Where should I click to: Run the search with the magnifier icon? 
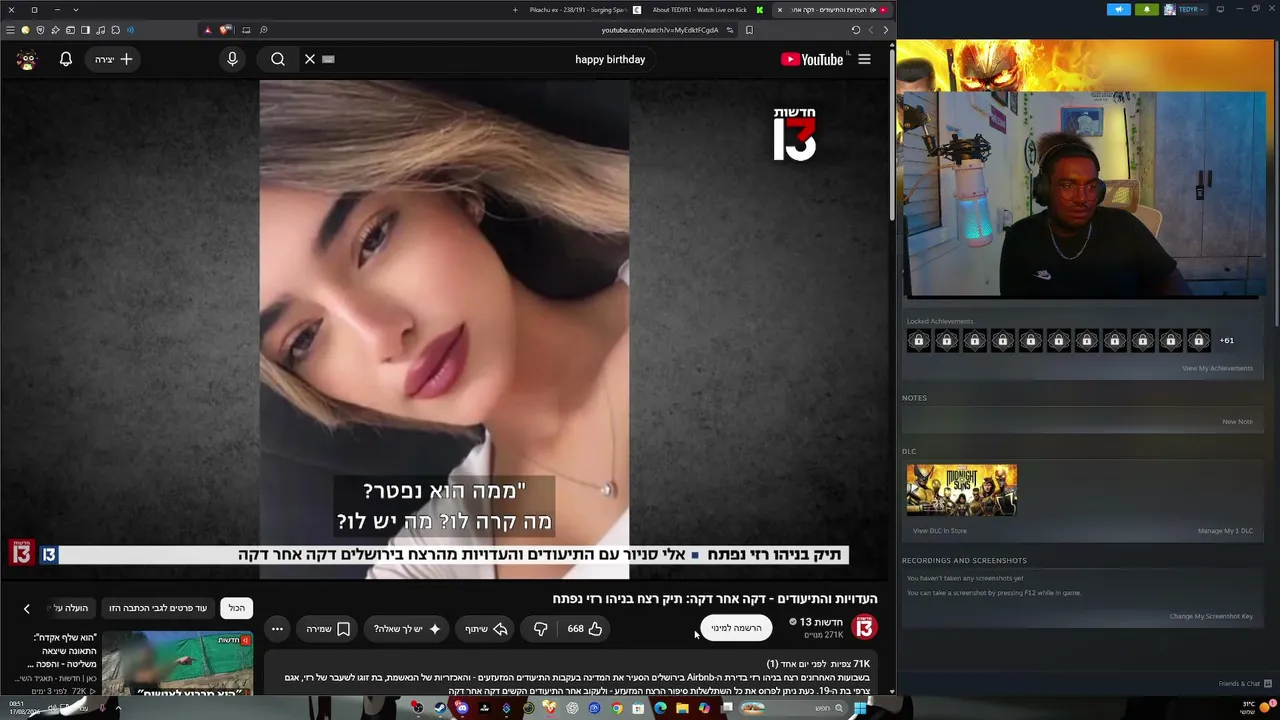click(278, 59)
